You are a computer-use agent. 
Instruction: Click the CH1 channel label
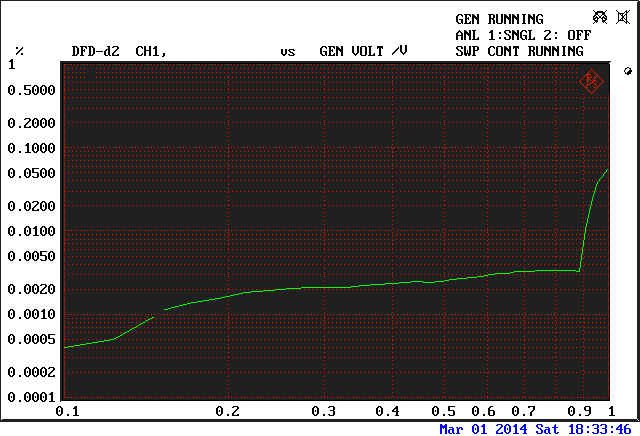point(151,51)
